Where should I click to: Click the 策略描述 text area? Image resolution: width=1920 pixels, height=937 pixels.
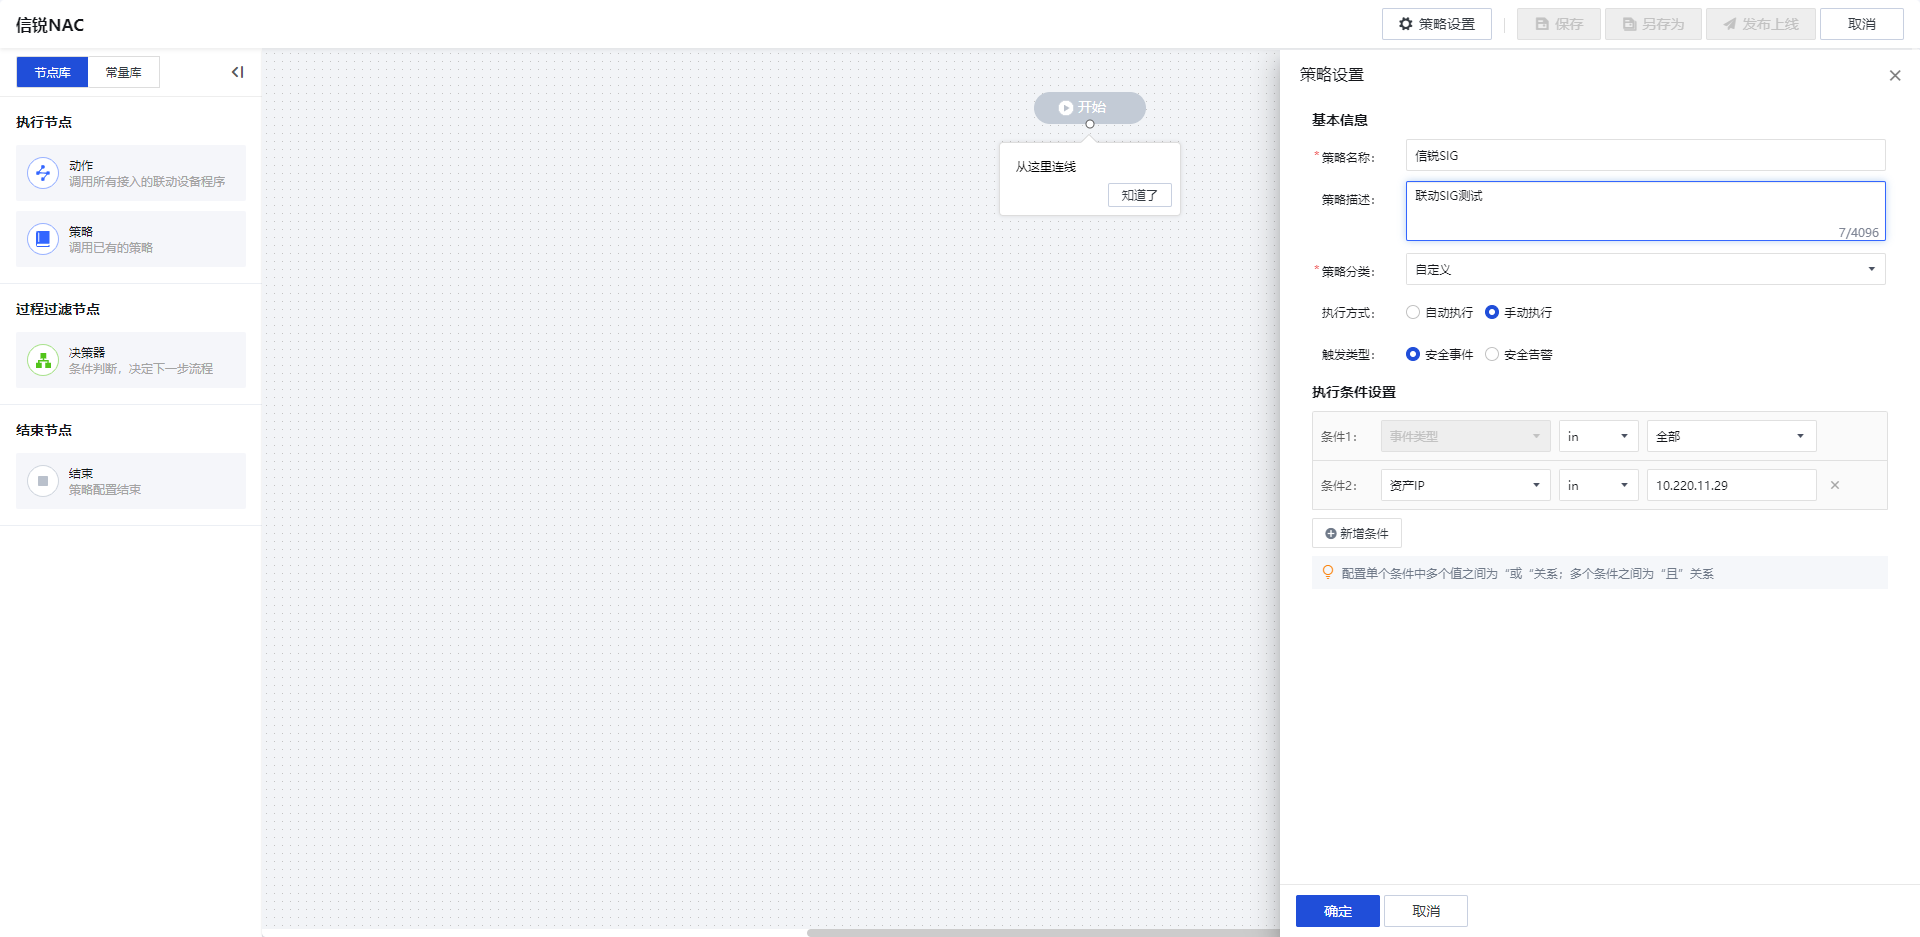(1645, 211)
